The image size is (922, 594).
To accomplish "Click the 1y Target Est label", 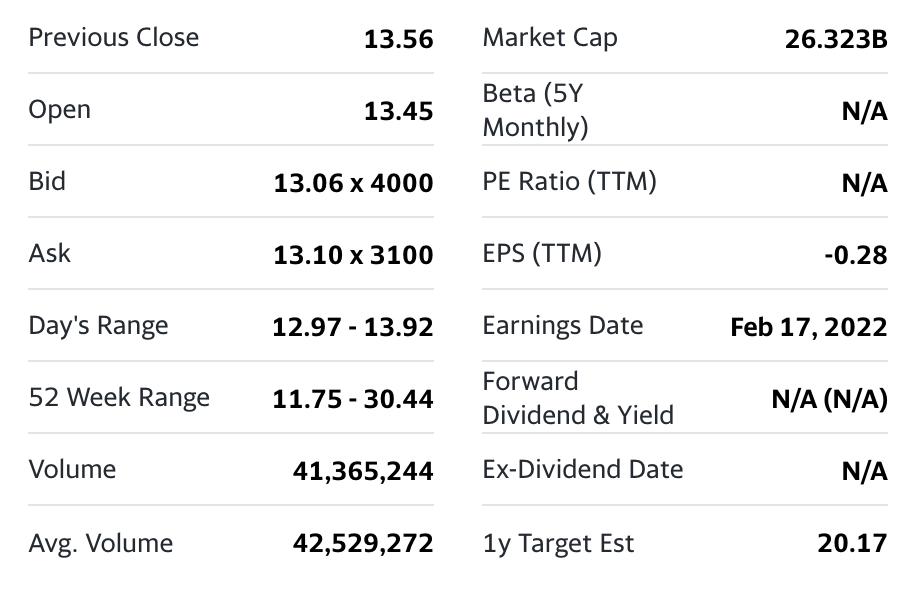I will coord(558,544).
